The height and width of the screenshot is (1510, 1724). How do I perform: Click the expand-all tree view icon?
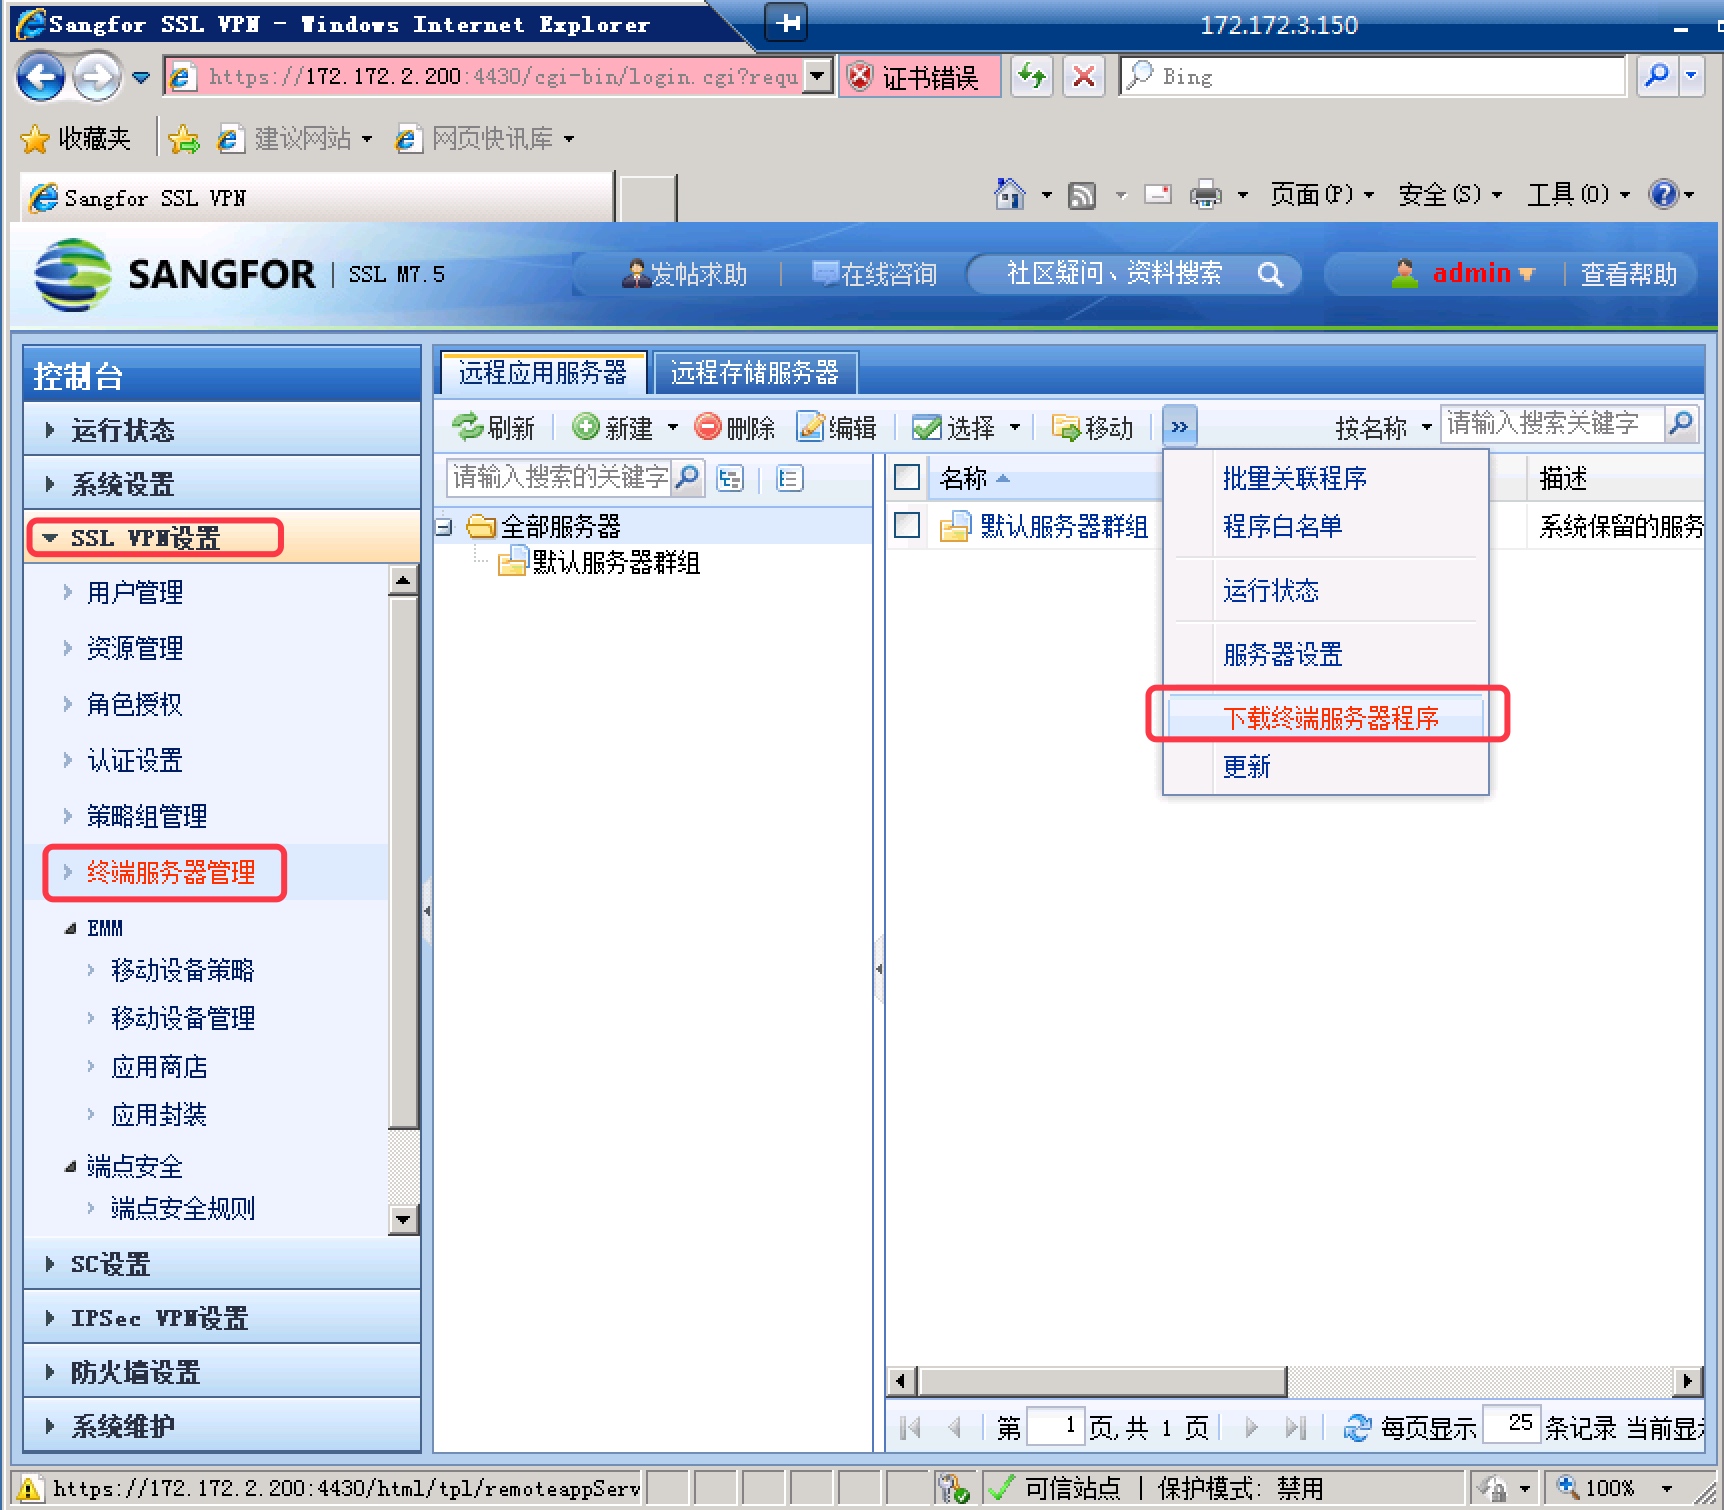(x=730, y=479)
